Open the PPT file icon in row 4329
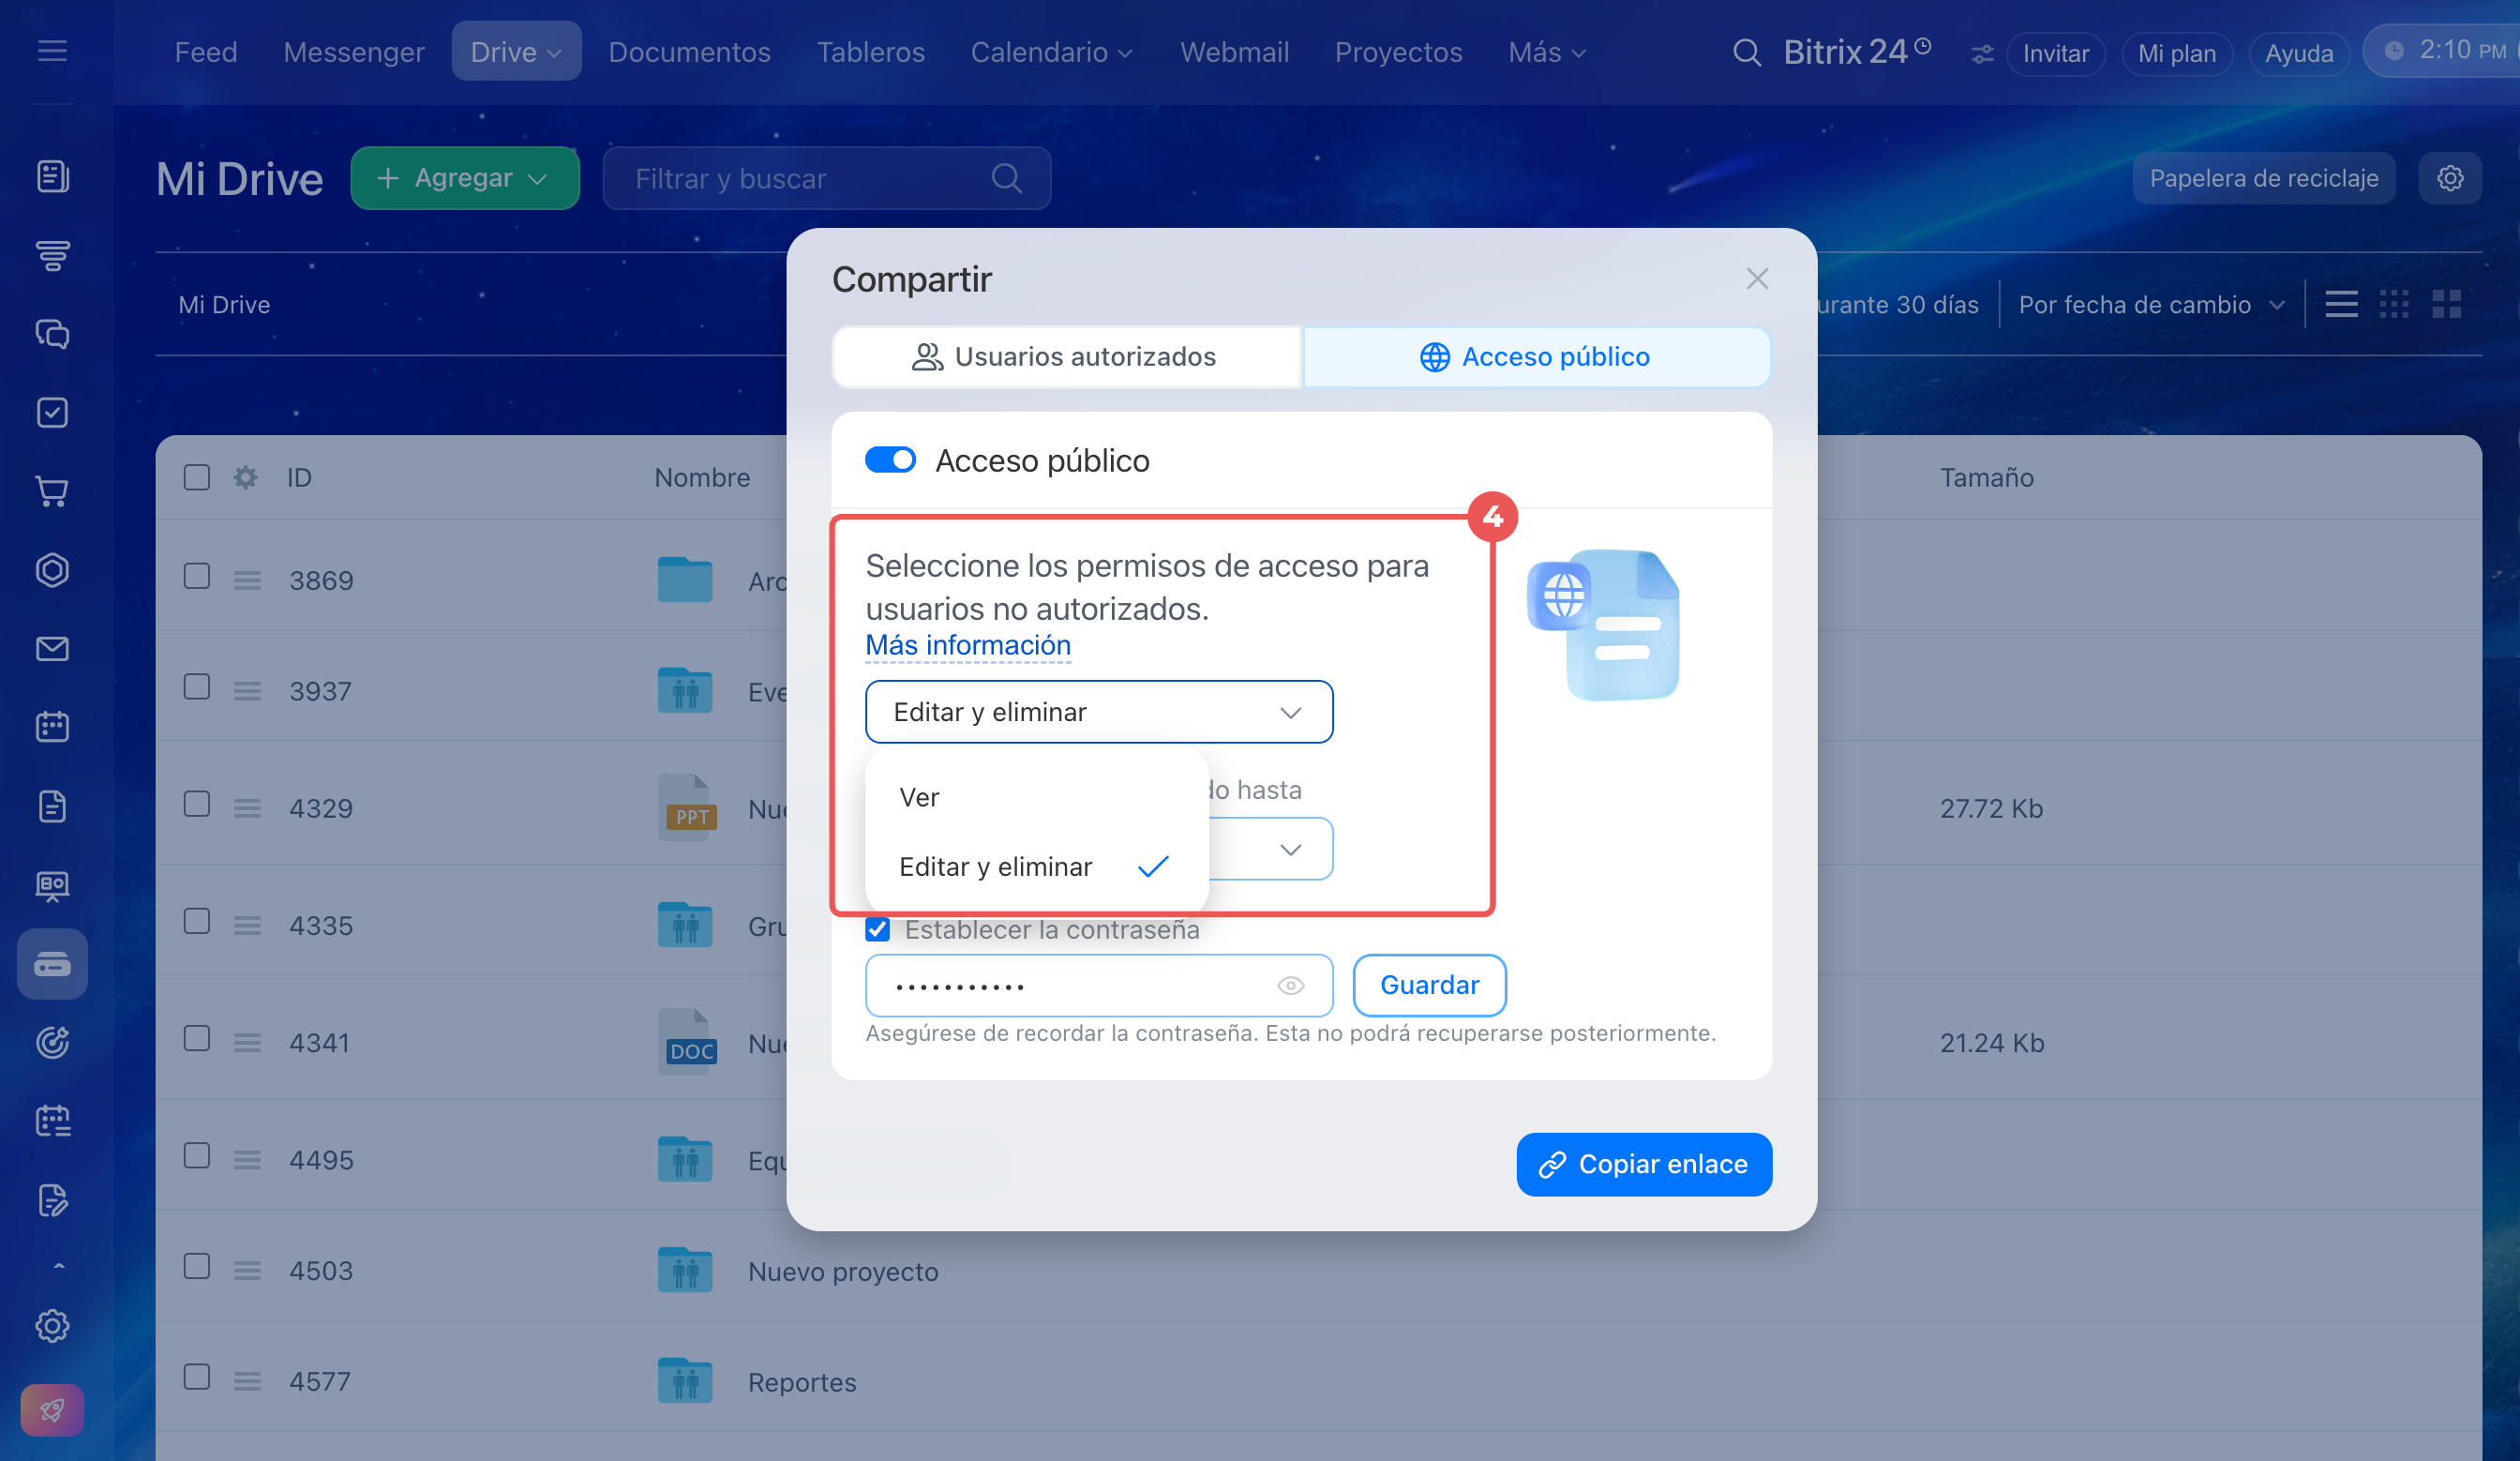Screen dimensions: 2520x1461 coord(687,807)
